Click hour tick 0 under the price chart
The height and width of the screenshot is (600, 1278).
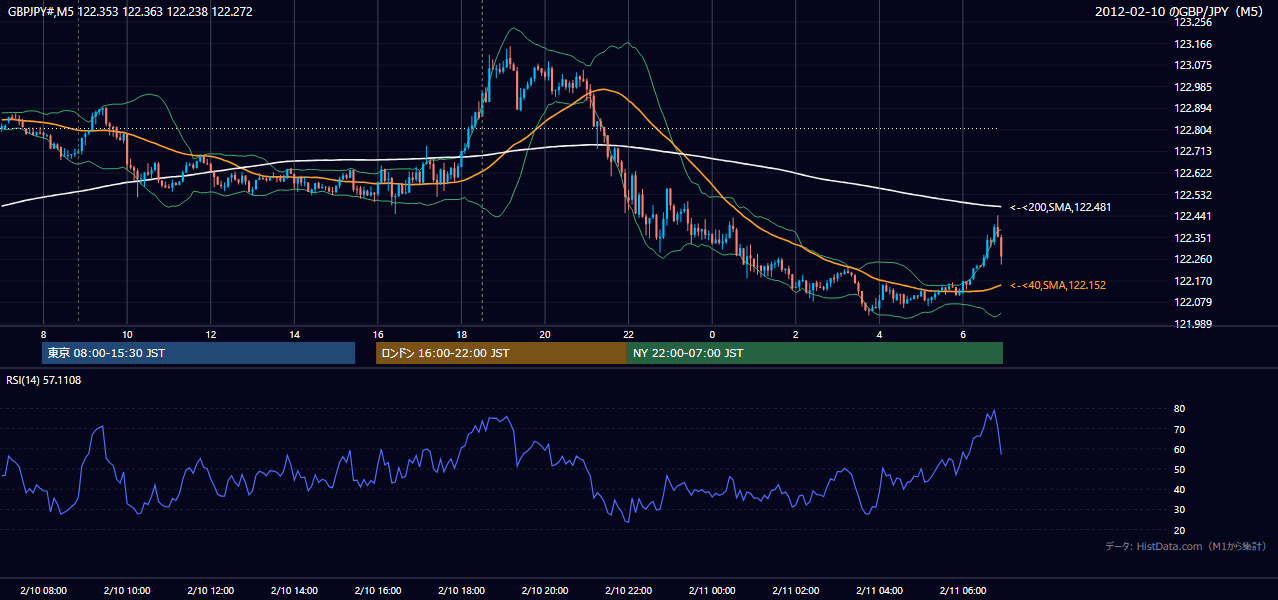click(712, 334)
